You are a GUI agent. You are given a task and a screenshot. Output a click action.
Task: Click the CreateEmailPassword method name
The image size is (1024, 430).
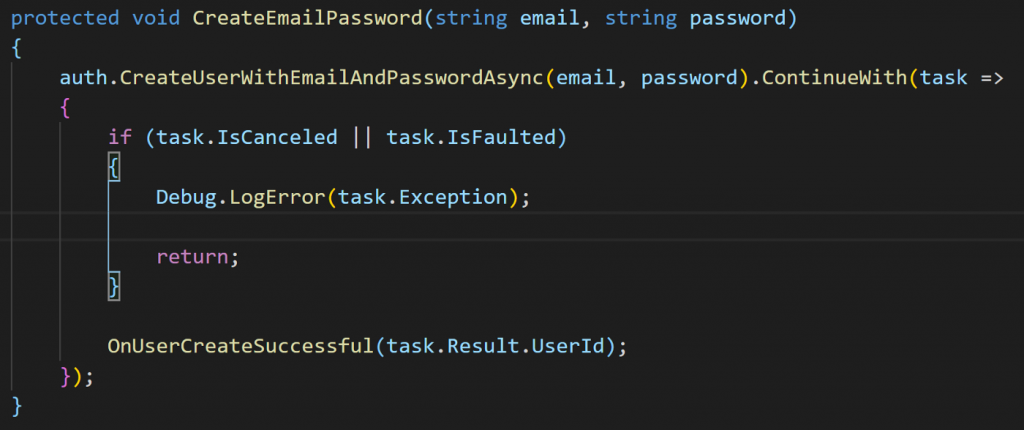coord(307,18)
